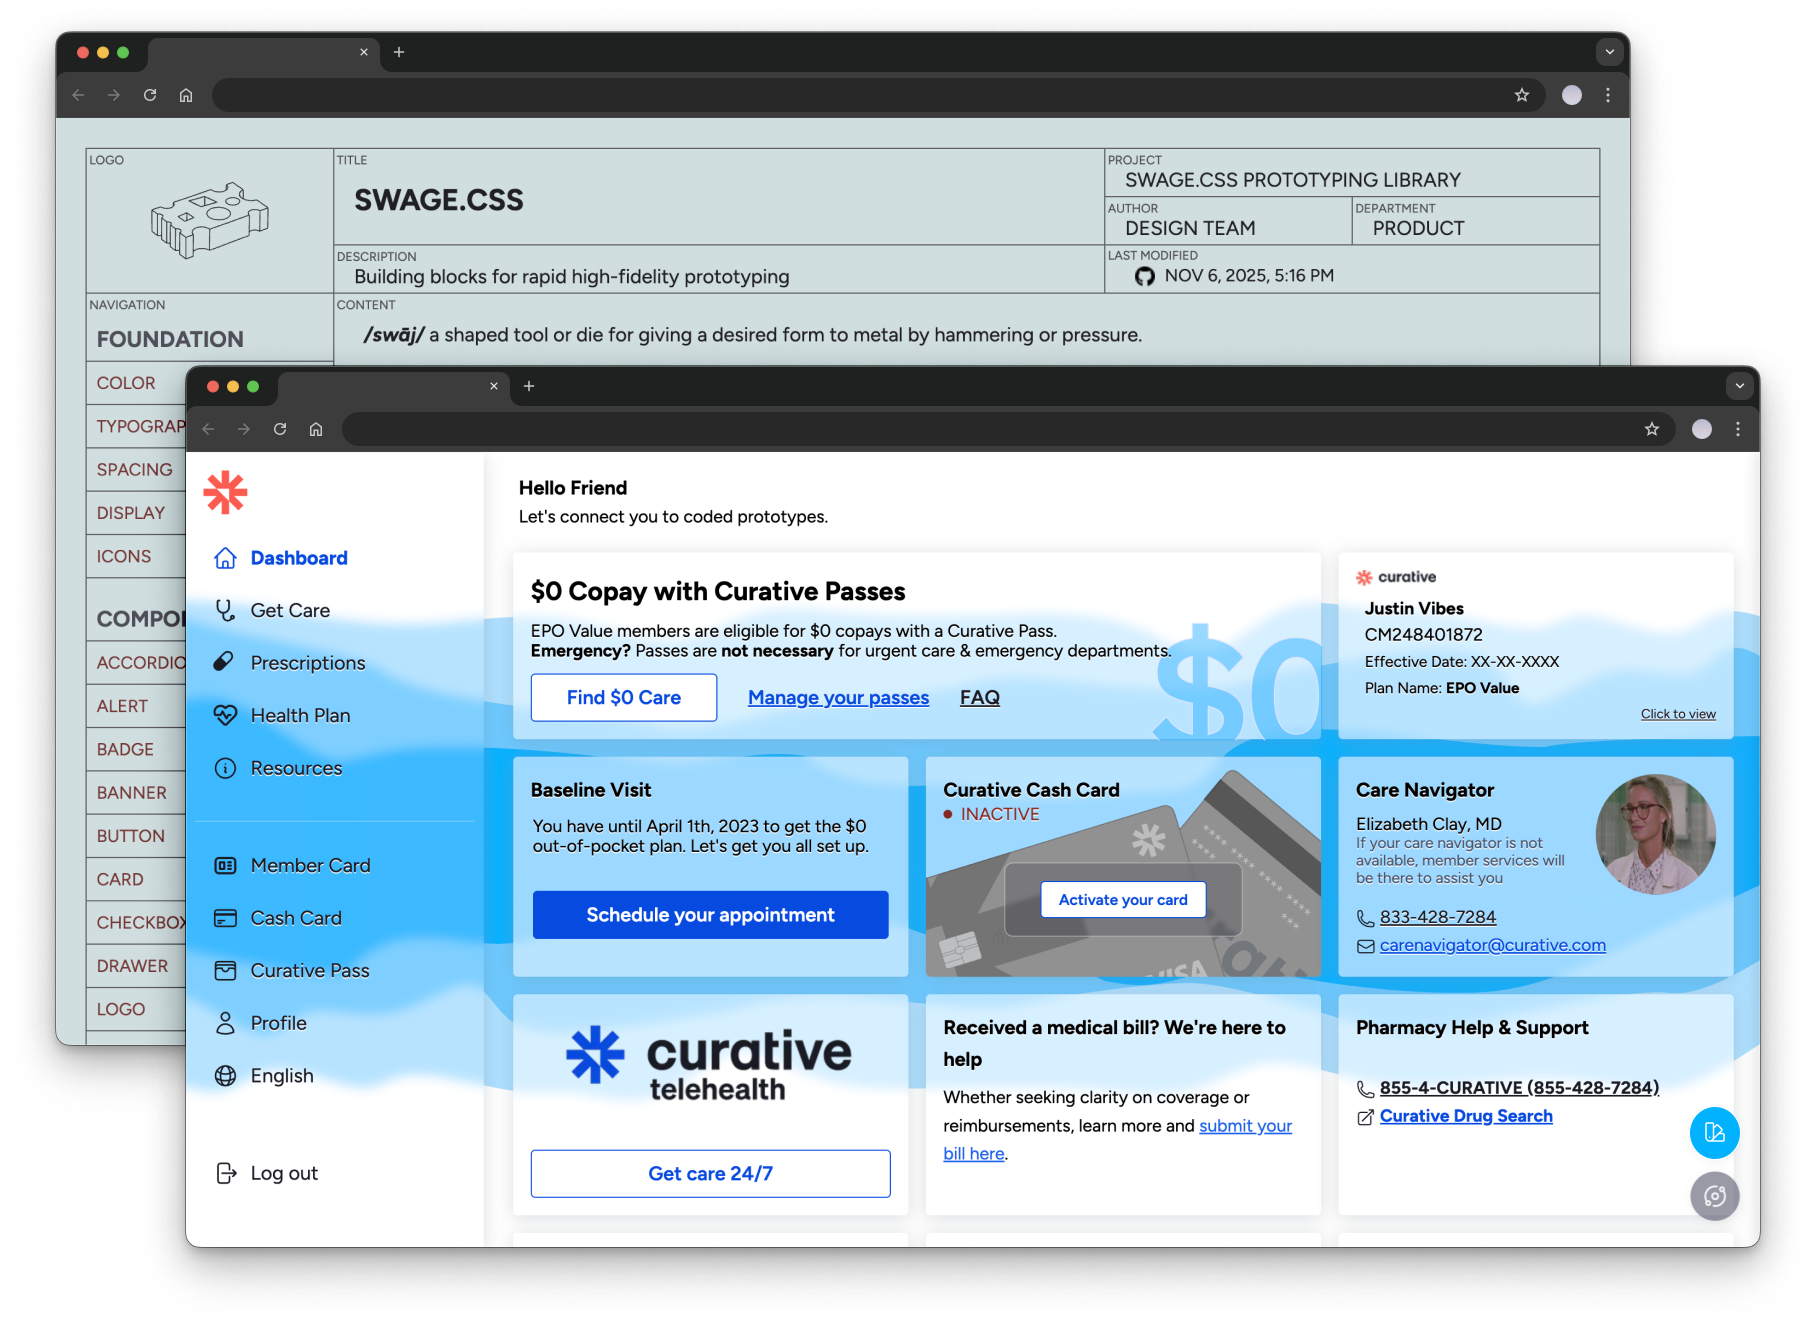This screenshot has height=1327, width=1816.
Task: Click the exit icon beside Log out
Action: click(226, 1173)
